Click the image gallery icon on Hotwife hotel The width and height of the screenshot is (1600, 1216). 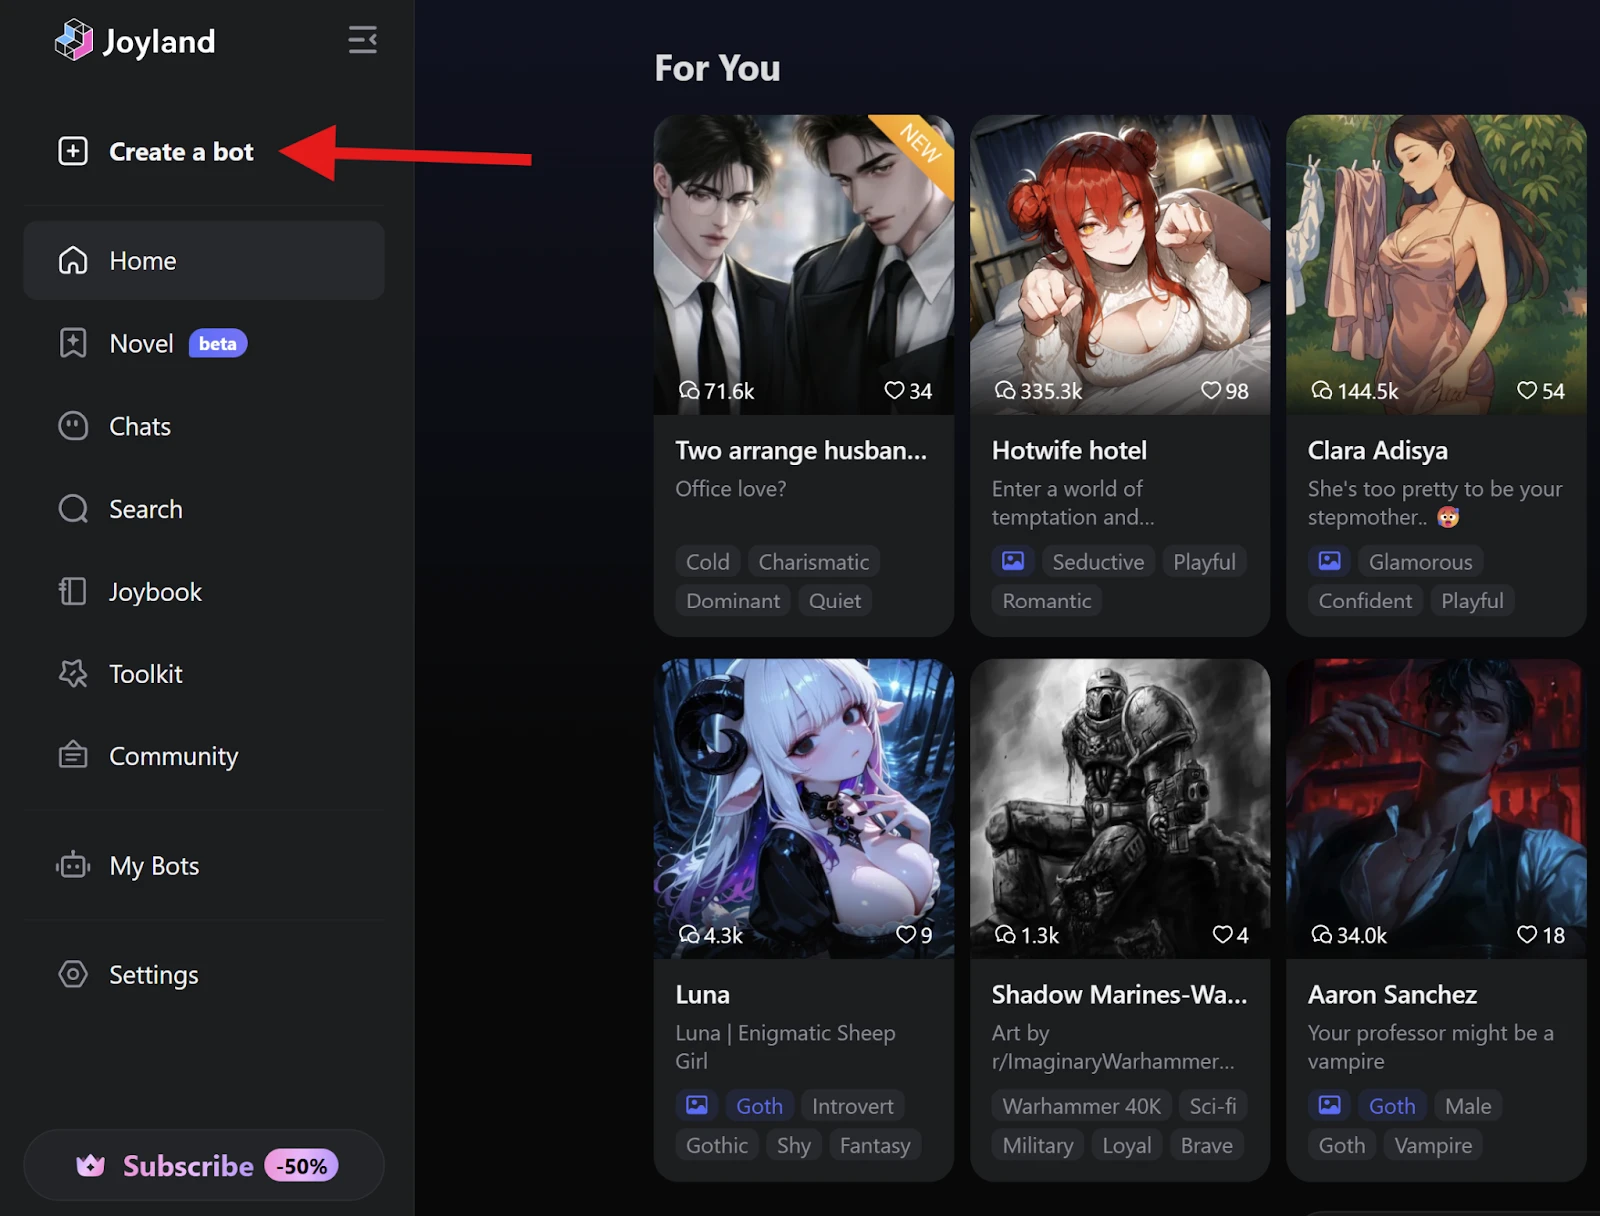(x=1013, y=561)
